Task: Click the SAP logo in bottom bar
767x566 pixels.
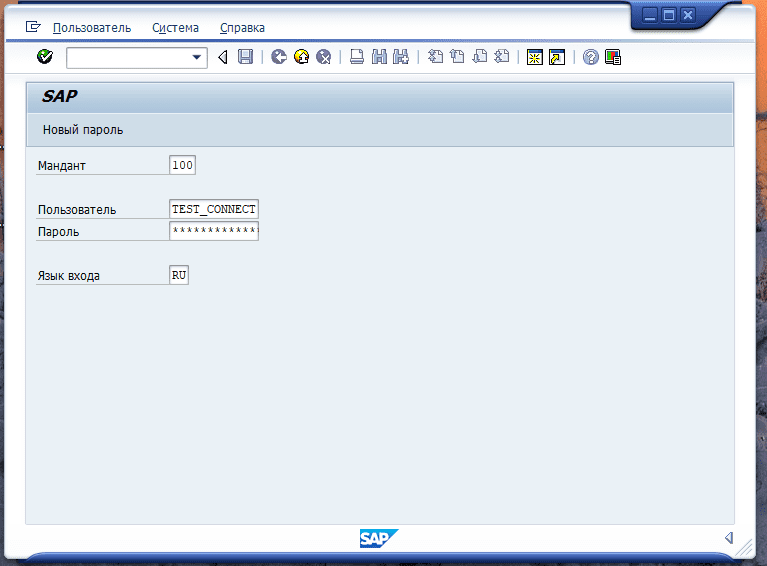Action: 378,539
